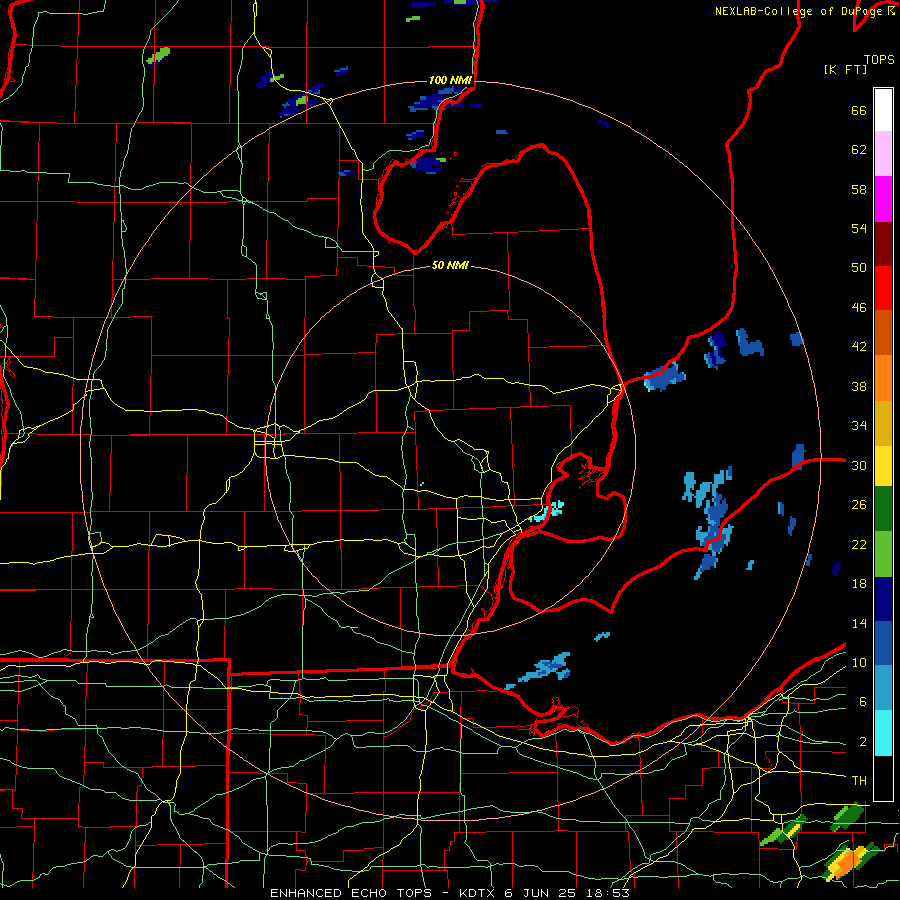
Task: Click the legend value "58"
Action: (859, 189)
